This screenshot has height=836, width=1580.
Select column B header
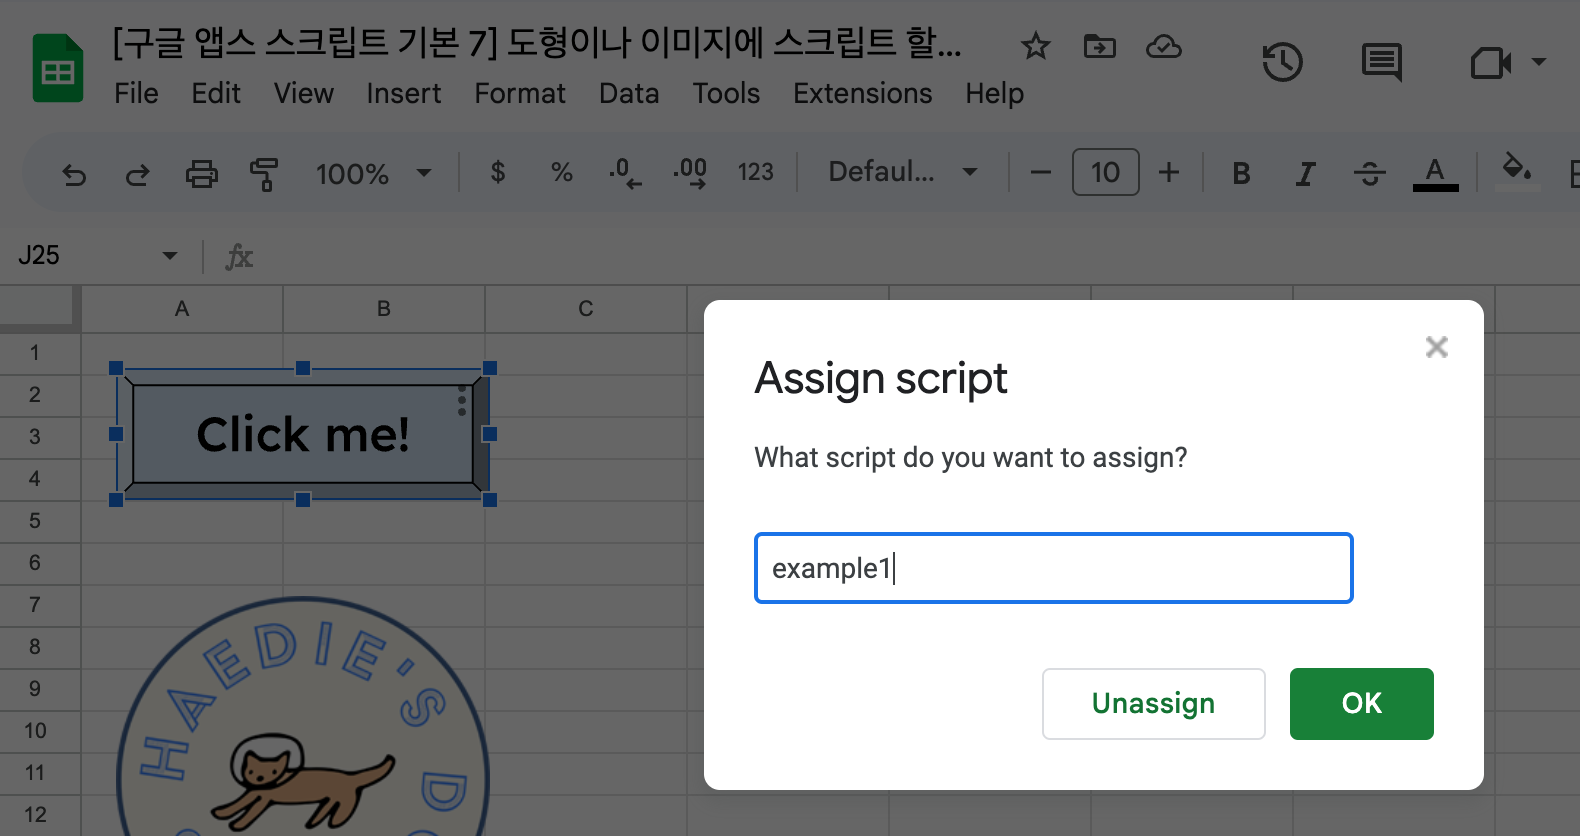tap(384, 309)
